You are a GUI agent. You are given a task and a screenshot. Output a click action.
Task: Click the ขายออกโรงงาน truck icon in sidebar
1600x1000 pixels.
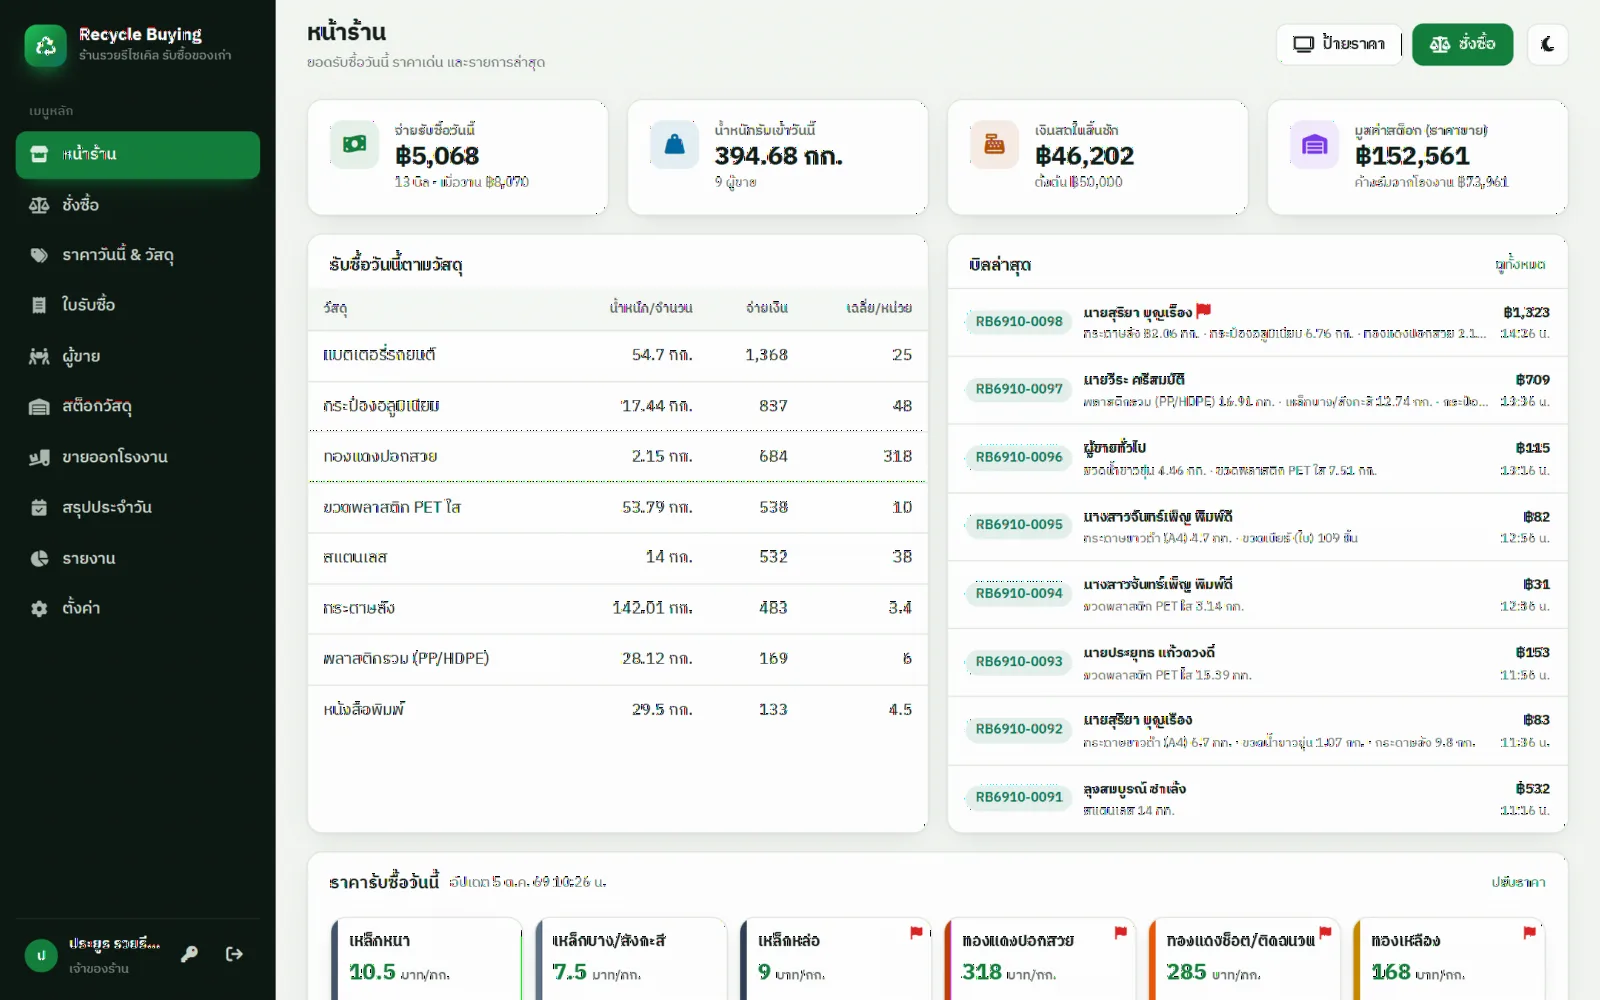point(39,457)
